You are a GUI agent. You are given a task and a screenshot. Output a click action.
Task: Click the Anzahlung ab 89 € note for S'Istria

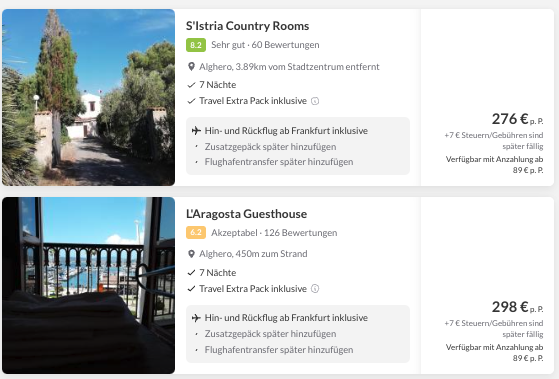494,164
